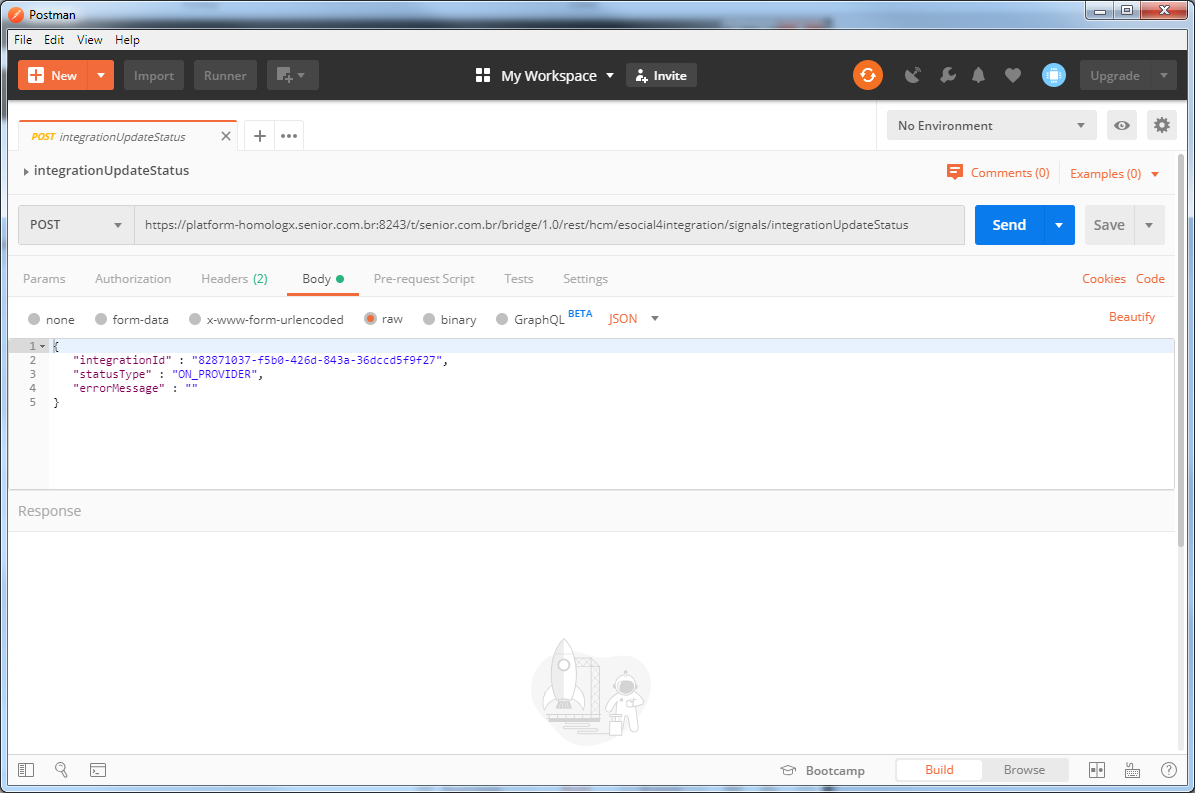
Task: Close the integrationUpdateStatus tab
Action: point(226,136)
